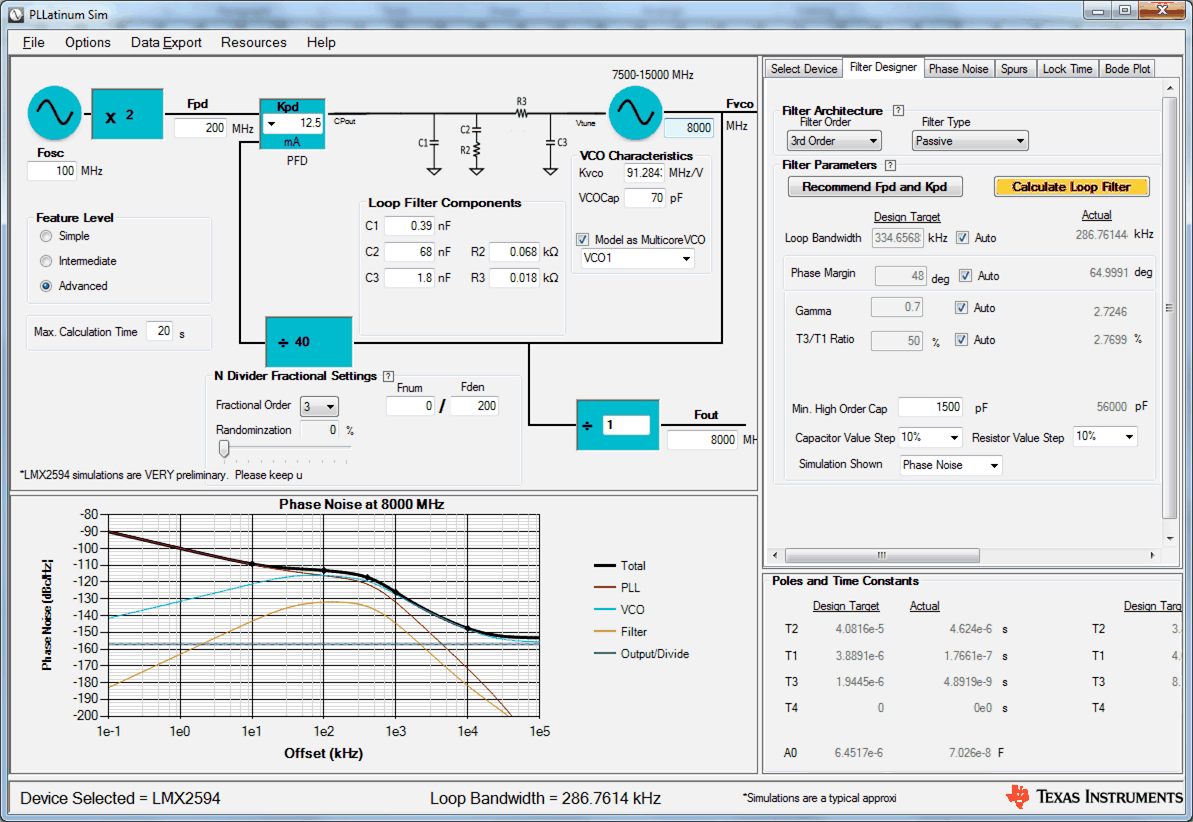
Task: Click the Fosc oscillator symbol
Action: coord(53,112)
